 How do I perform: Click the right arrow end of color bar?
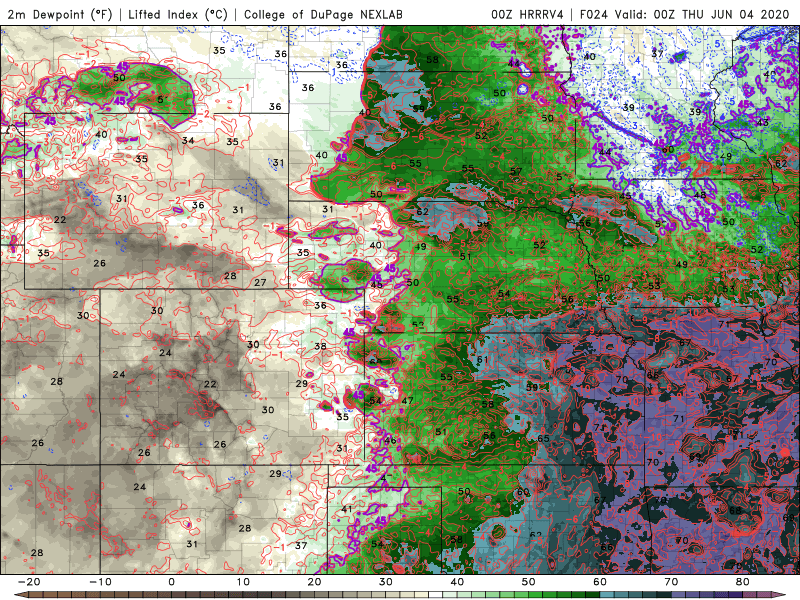click(x=779, y=594)
